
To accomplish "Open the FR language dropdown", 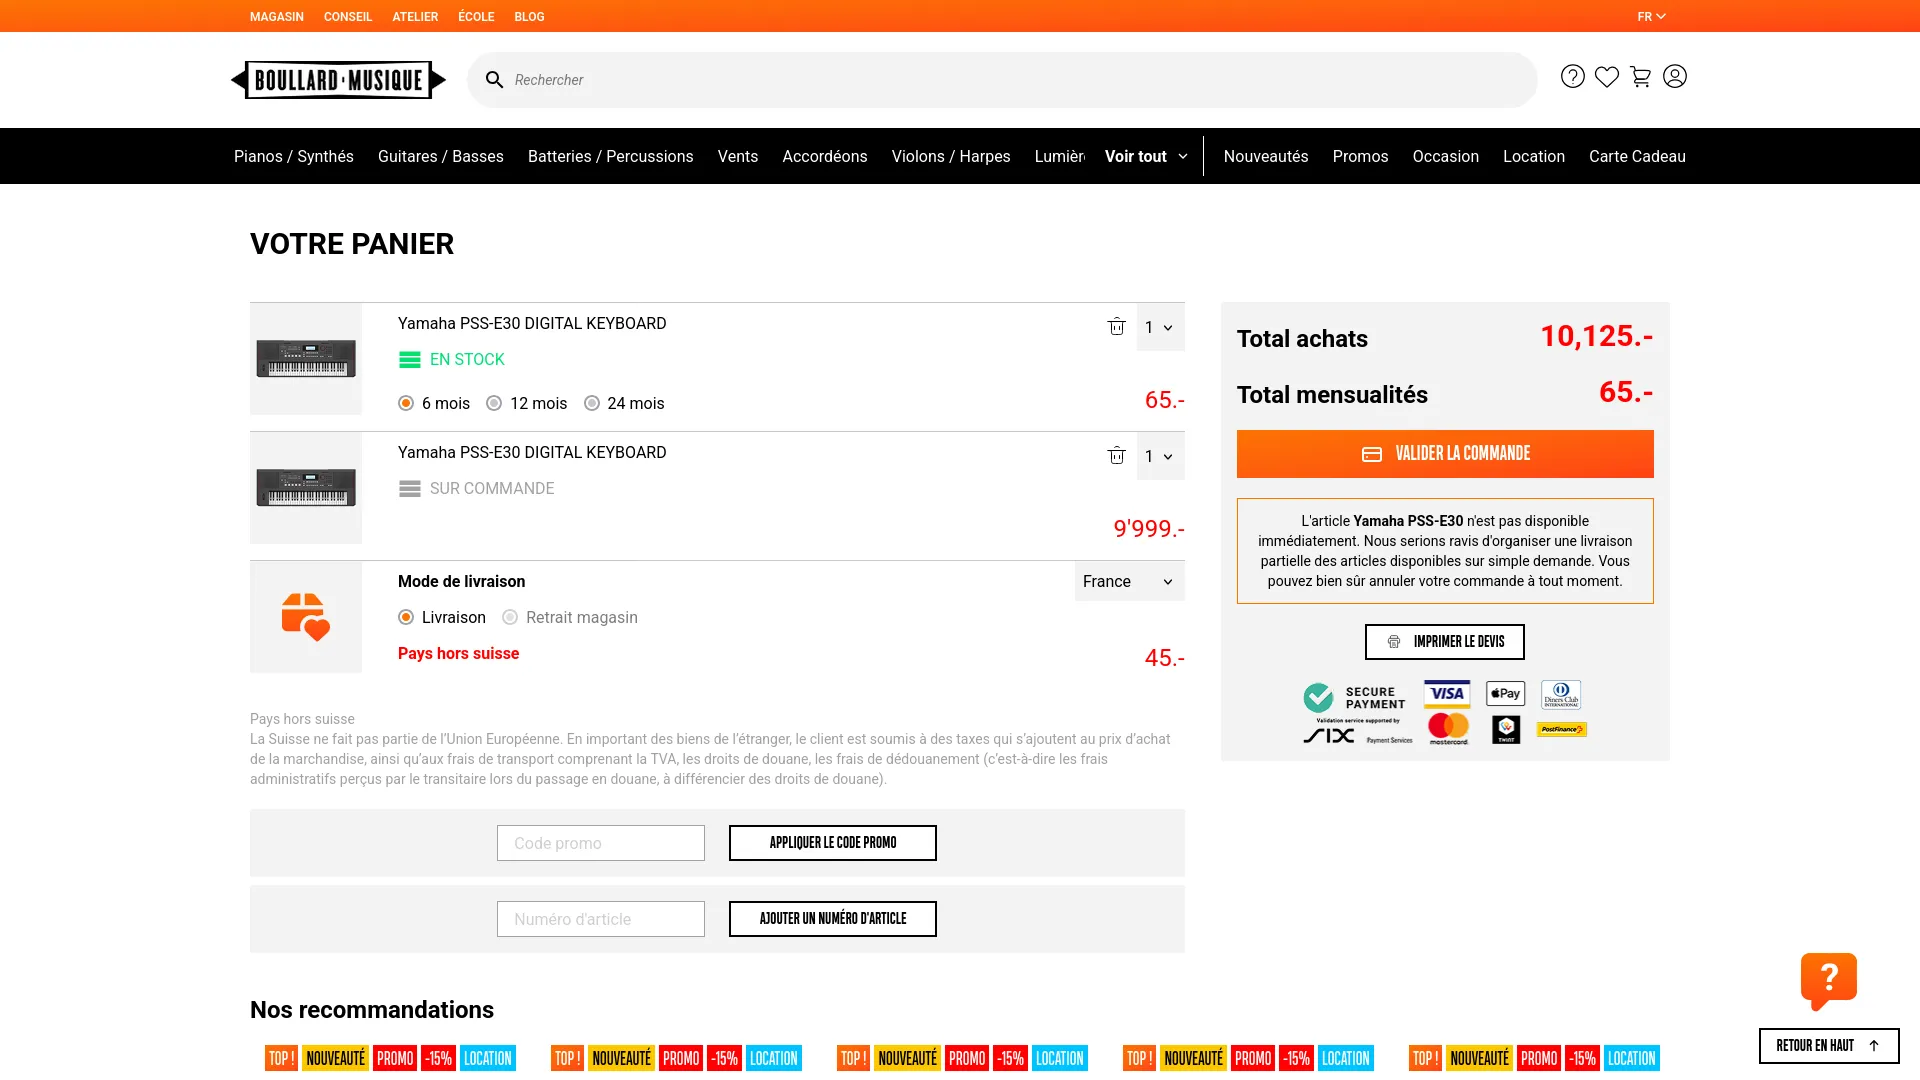I will click(1652, 17).
